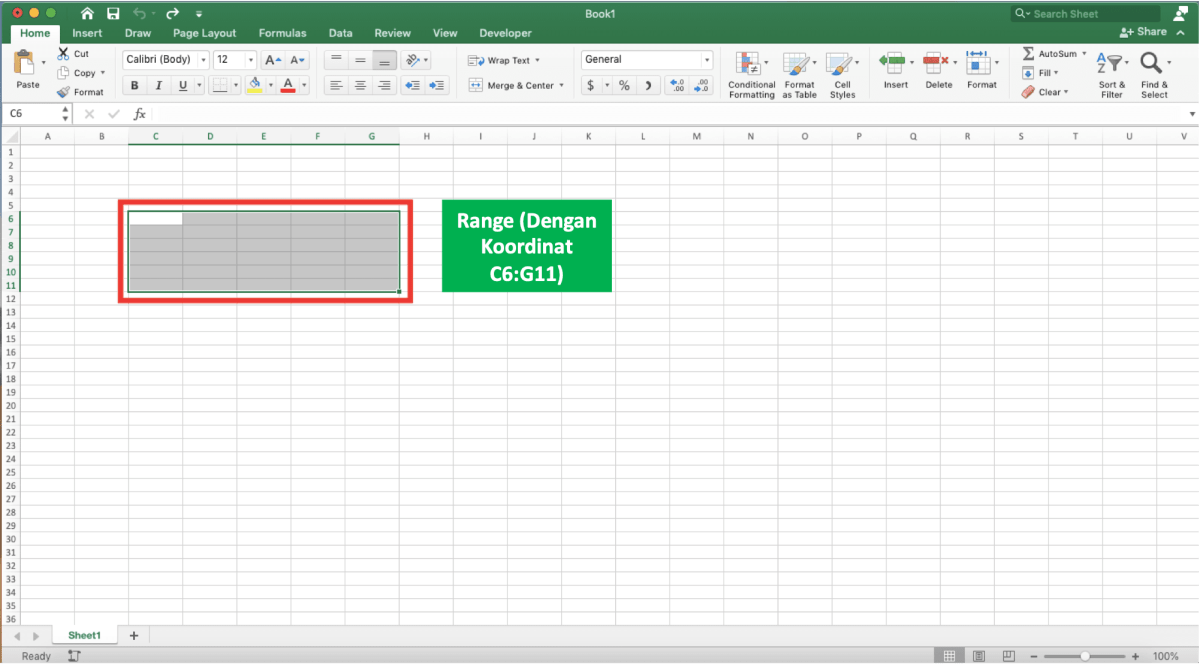Switch to the Formulas tab

click(281, 33)
